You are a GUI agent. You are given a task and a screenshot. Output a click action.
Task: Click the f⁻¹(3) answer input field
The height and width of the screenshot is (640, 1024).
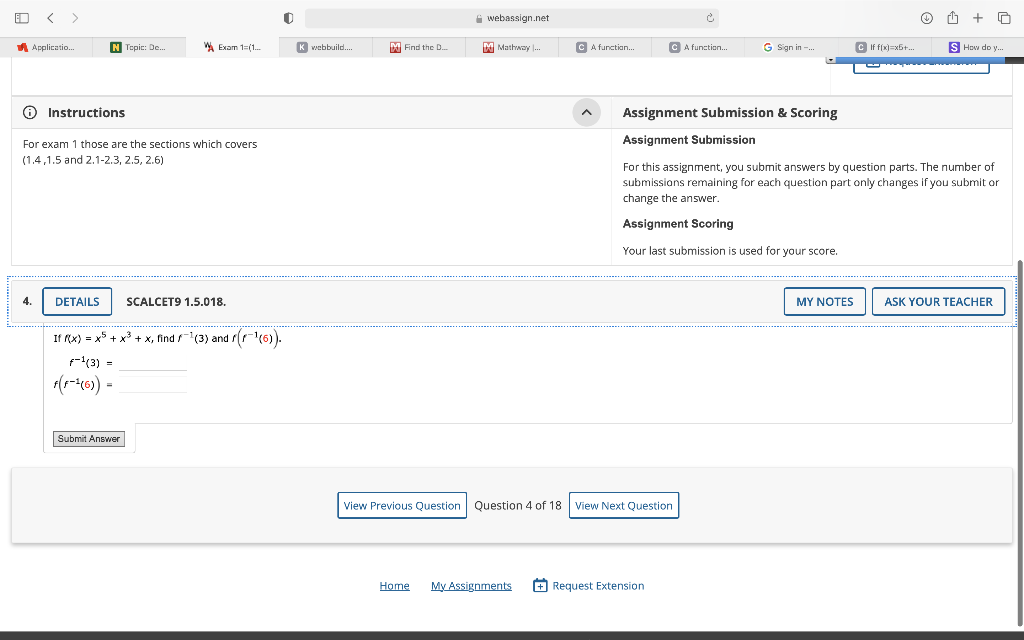click(151, 361)
